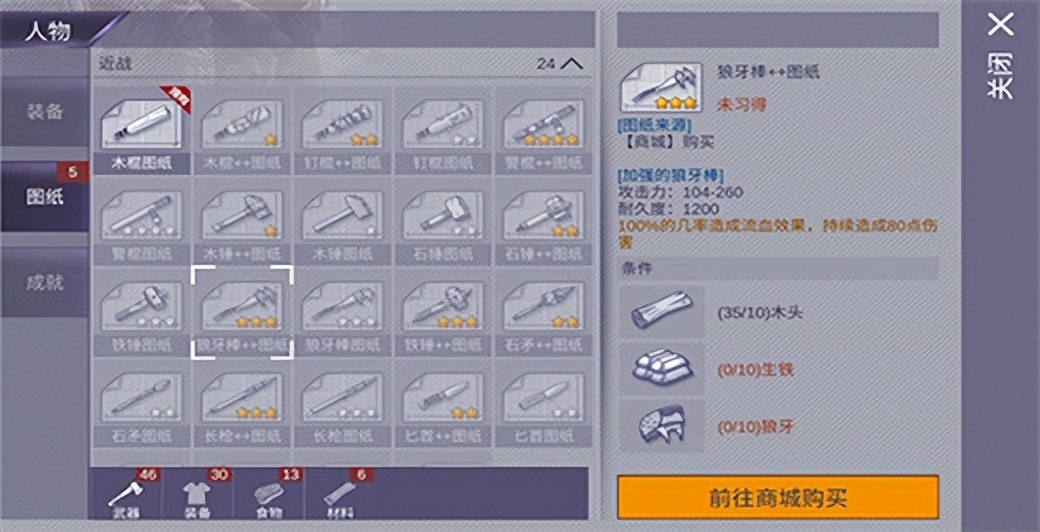The height and width of the screenshot is (532, 1040).
Task: Open the 武器 axe category icon
Action: [125, 494]
